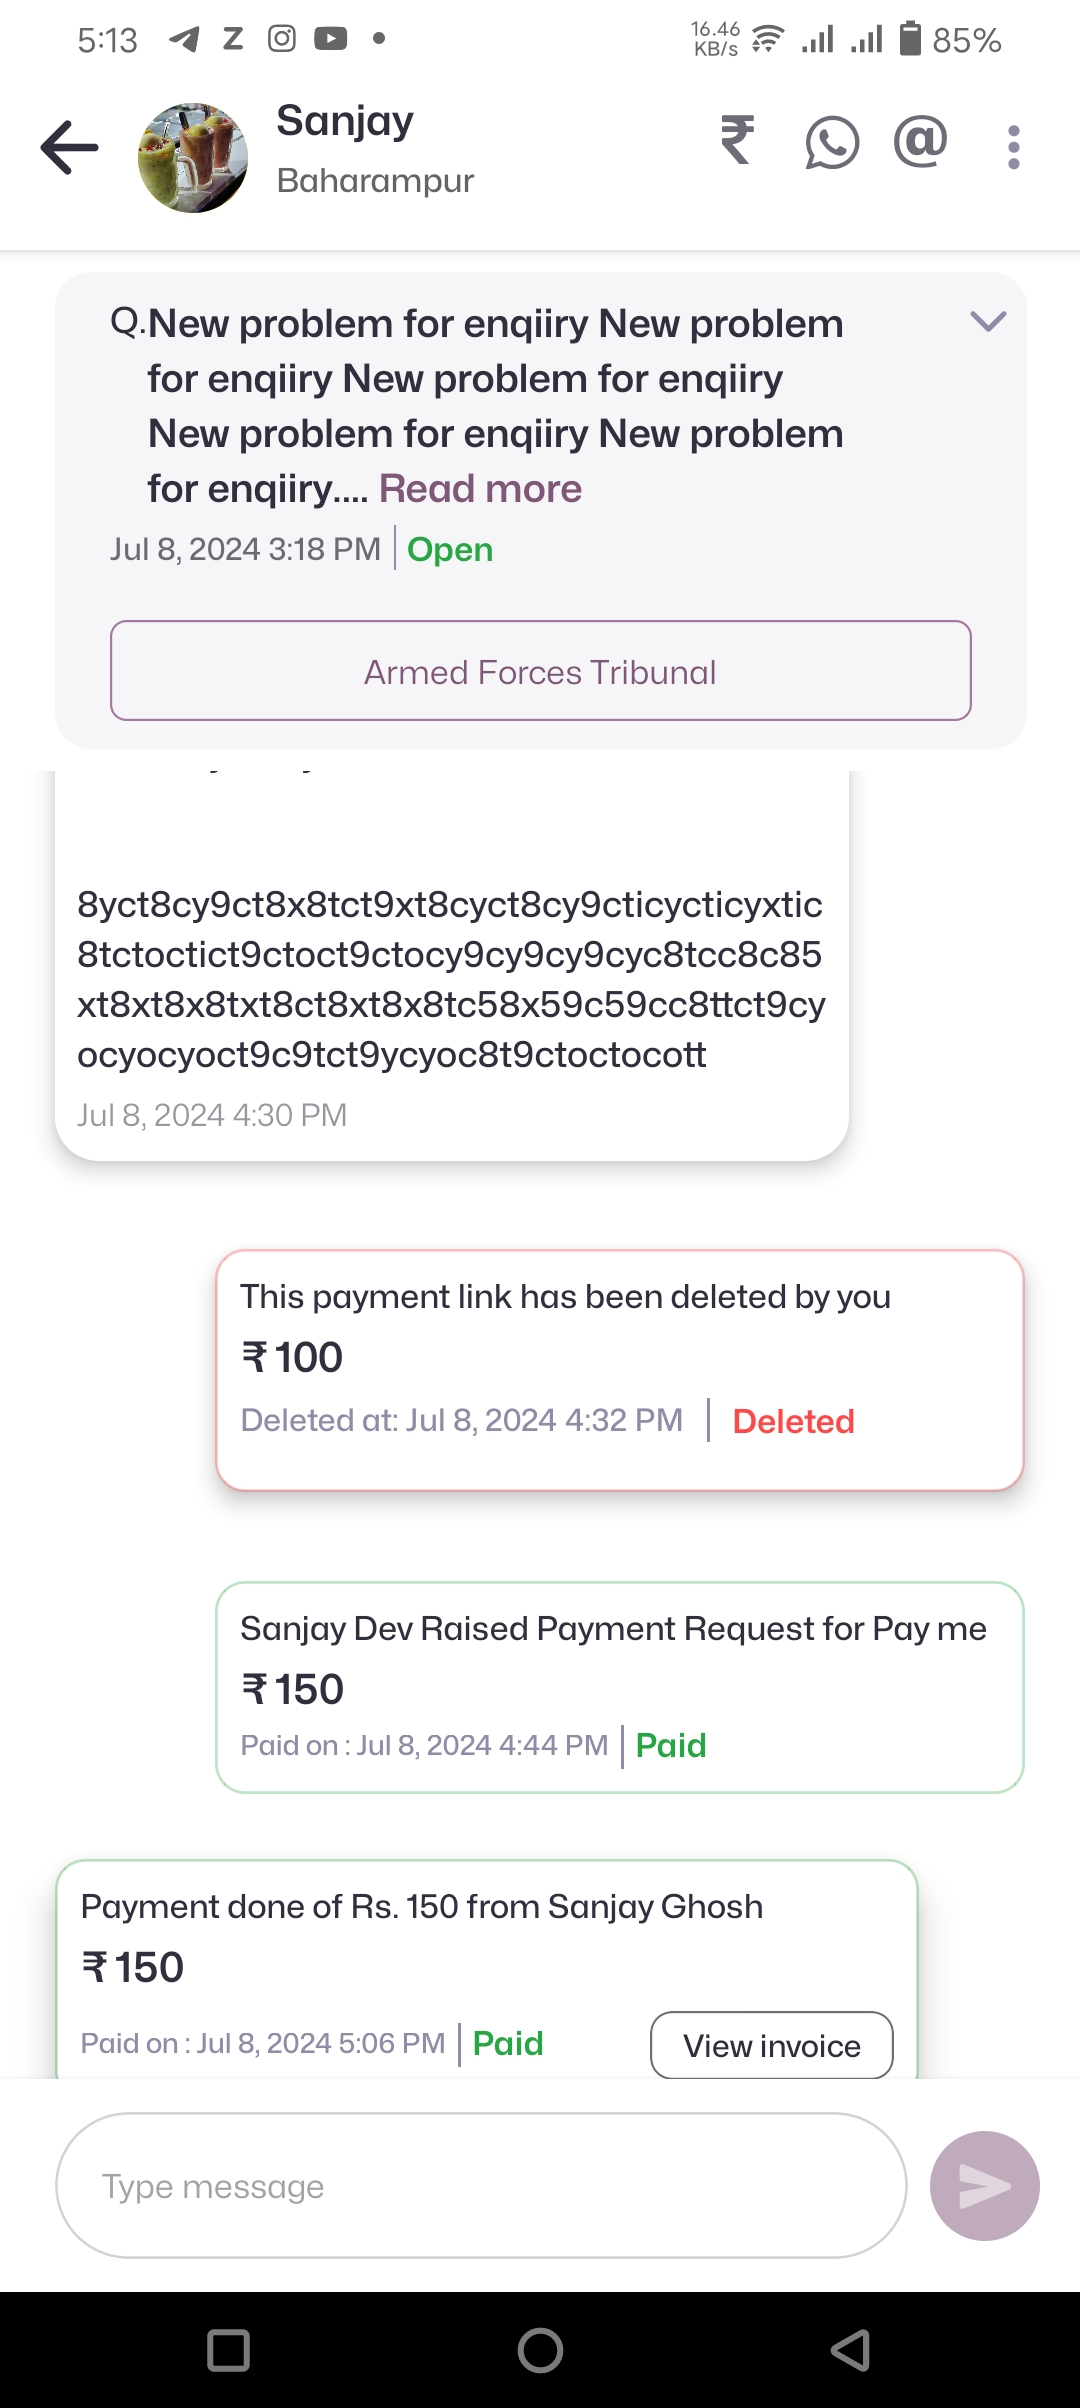This screenshot has width=1080, height=2408.
Task: Tap the deleted ₹100 payment link card
Action: [x=619, y=1369]
